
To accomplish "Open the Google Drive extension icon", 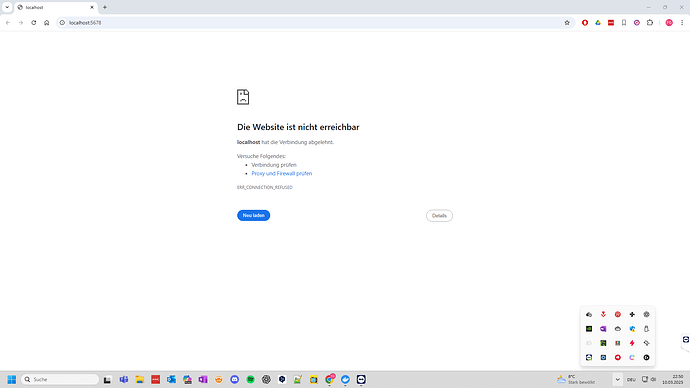I will (598, 22).
